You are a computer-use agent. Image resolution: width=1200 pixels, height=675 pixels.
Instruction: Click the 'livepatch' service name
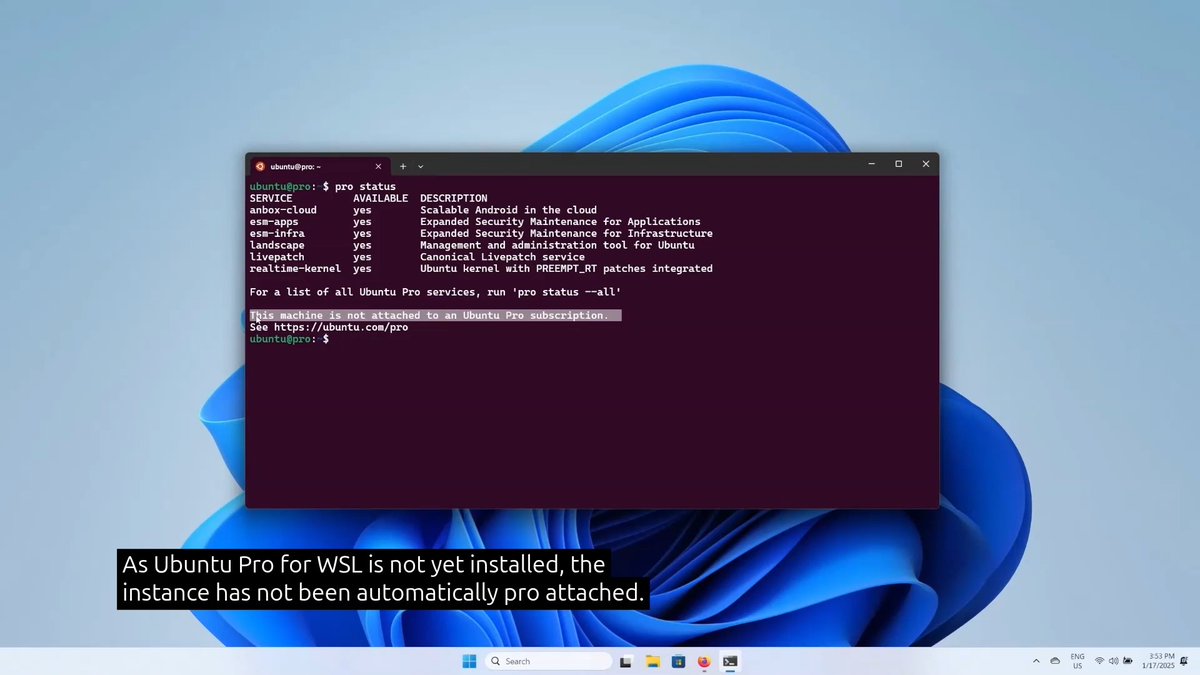277,257
